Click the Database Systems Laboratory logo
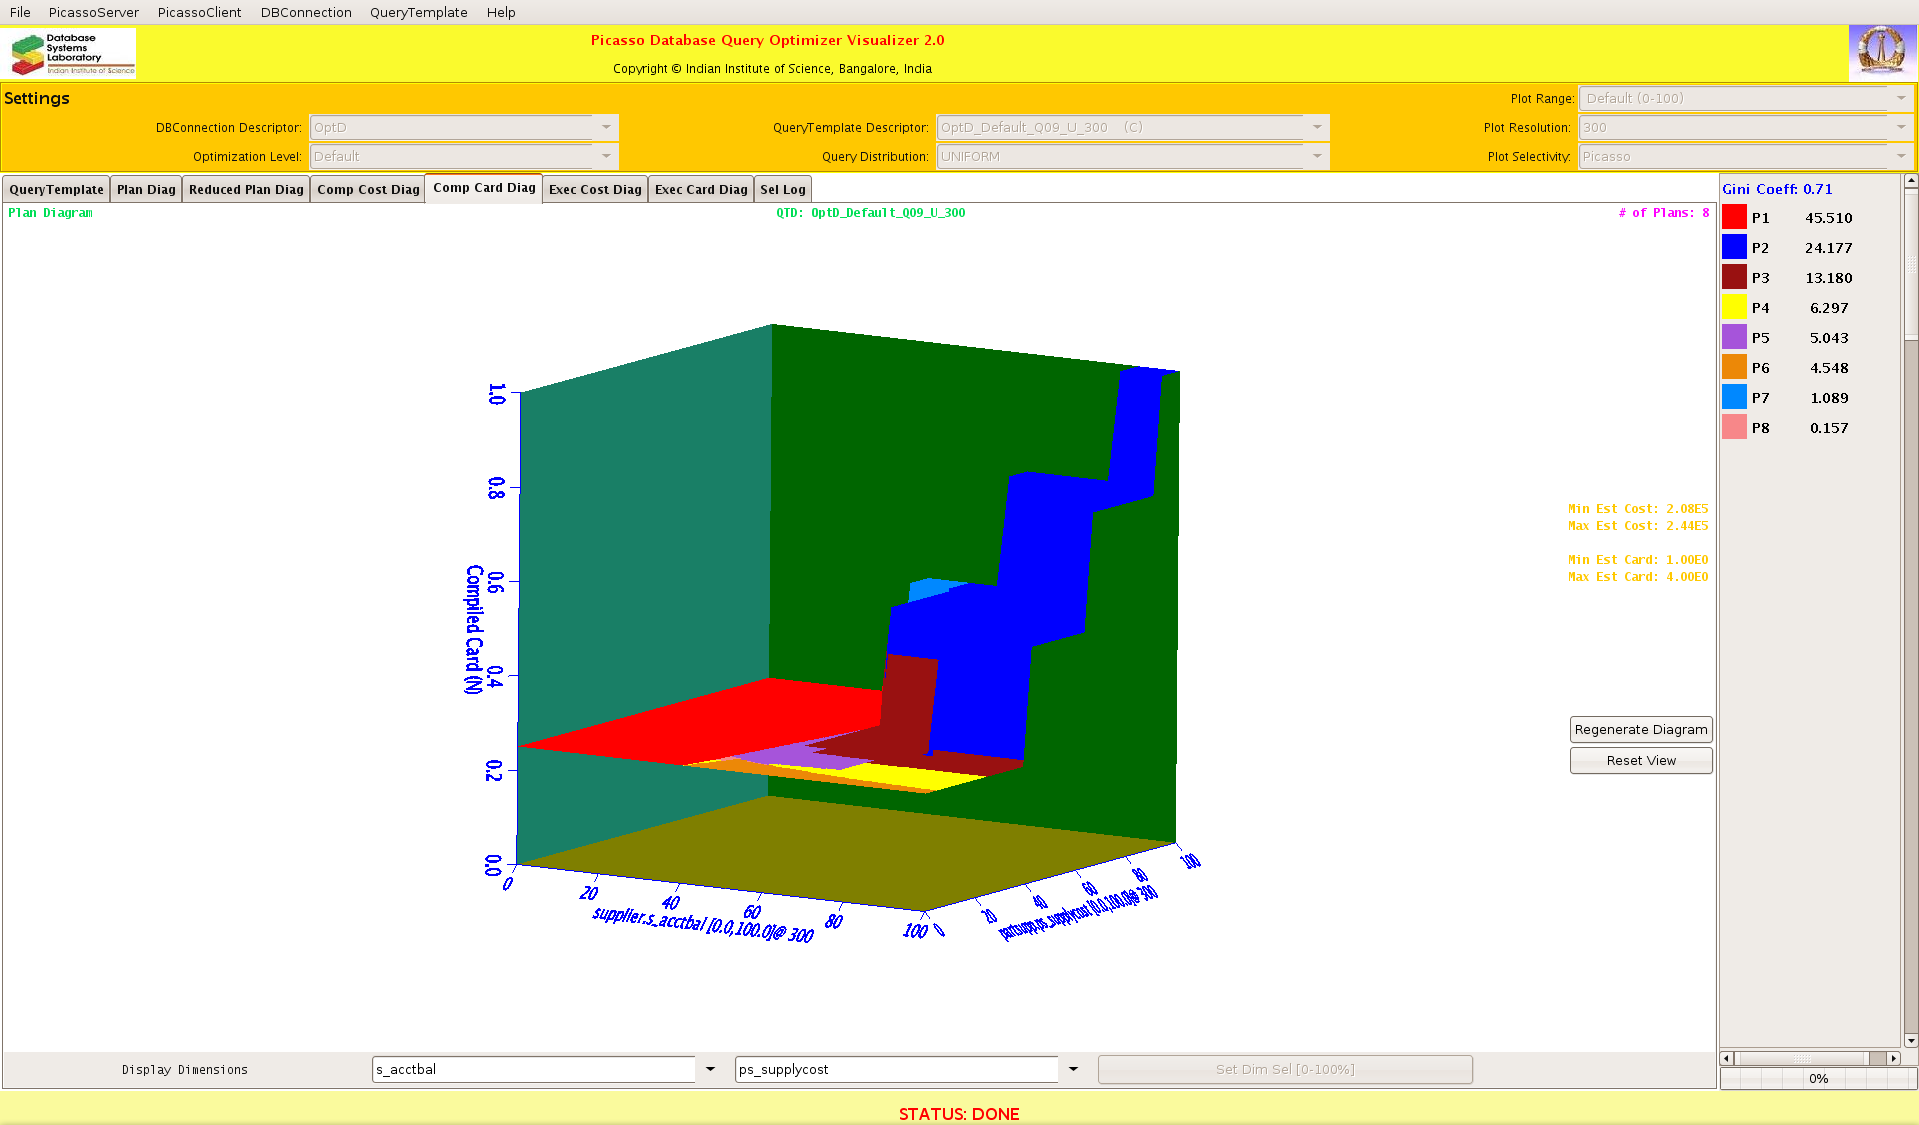 point(71,53)
